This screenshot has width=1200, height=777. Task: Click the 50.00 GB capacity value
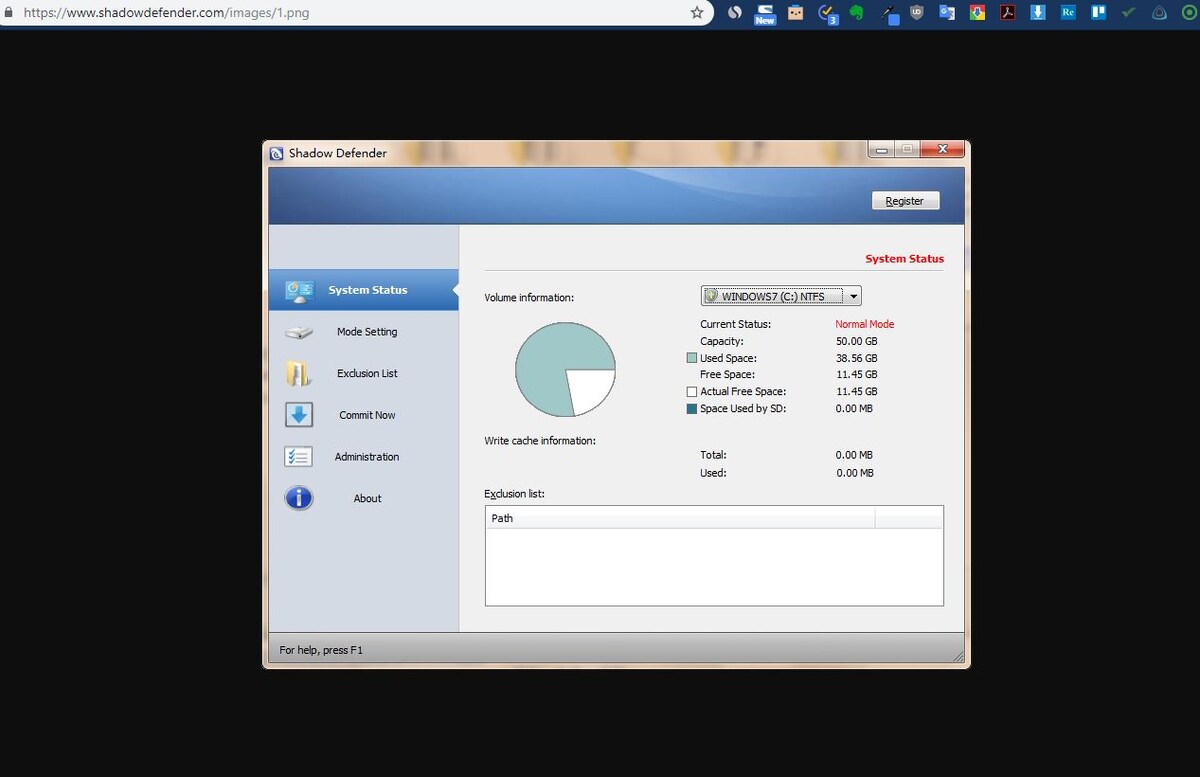coord(857,341)
